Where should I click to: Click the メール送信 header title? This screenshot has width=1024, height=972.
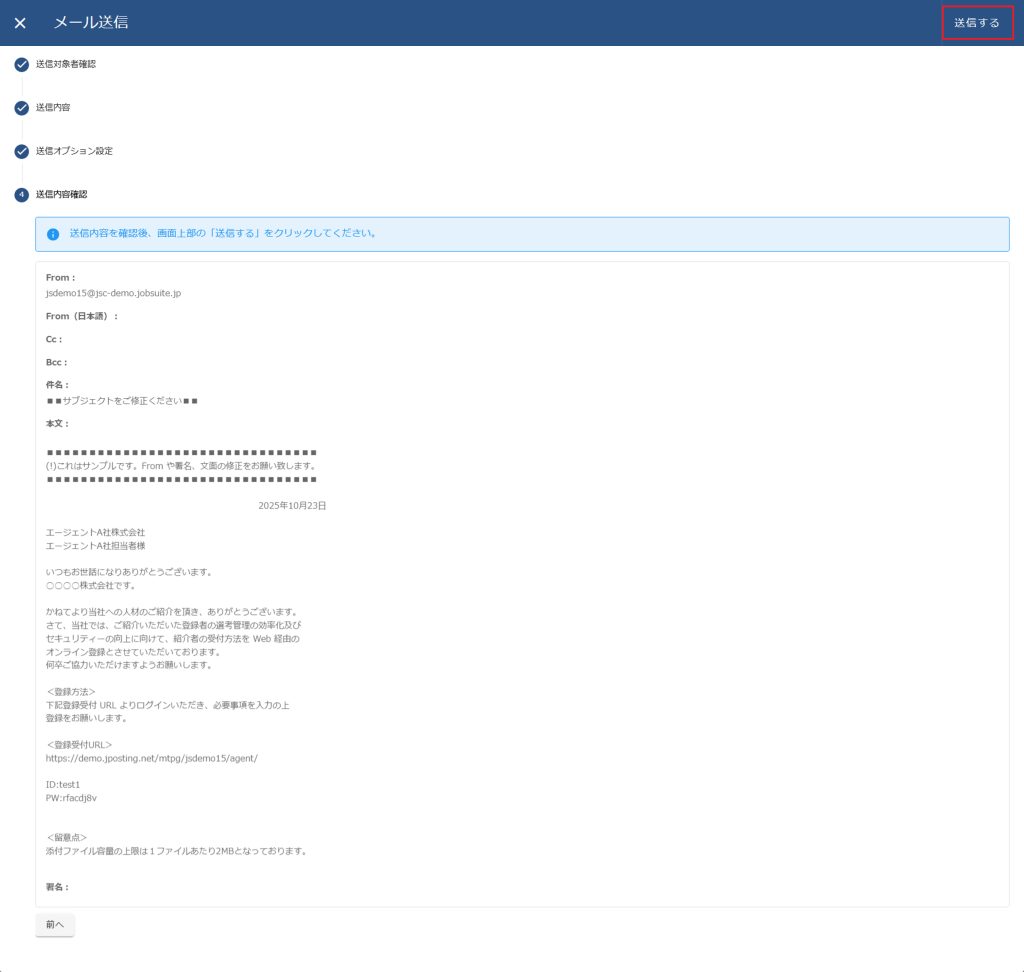91,22
